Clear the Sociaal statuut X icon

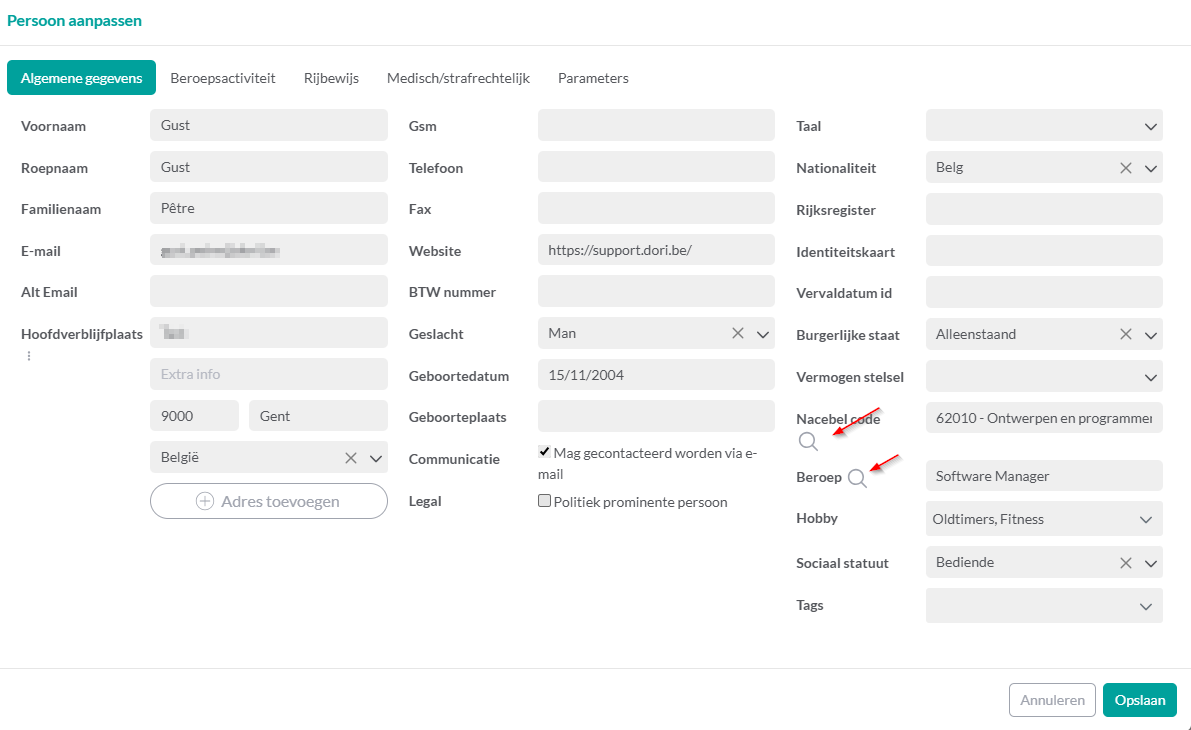tap(1125, 563)
